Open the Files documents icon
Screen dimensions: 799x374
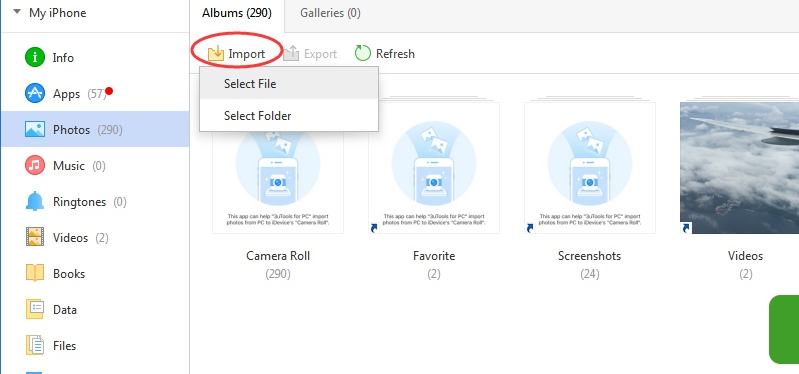(x=35, y=345)
